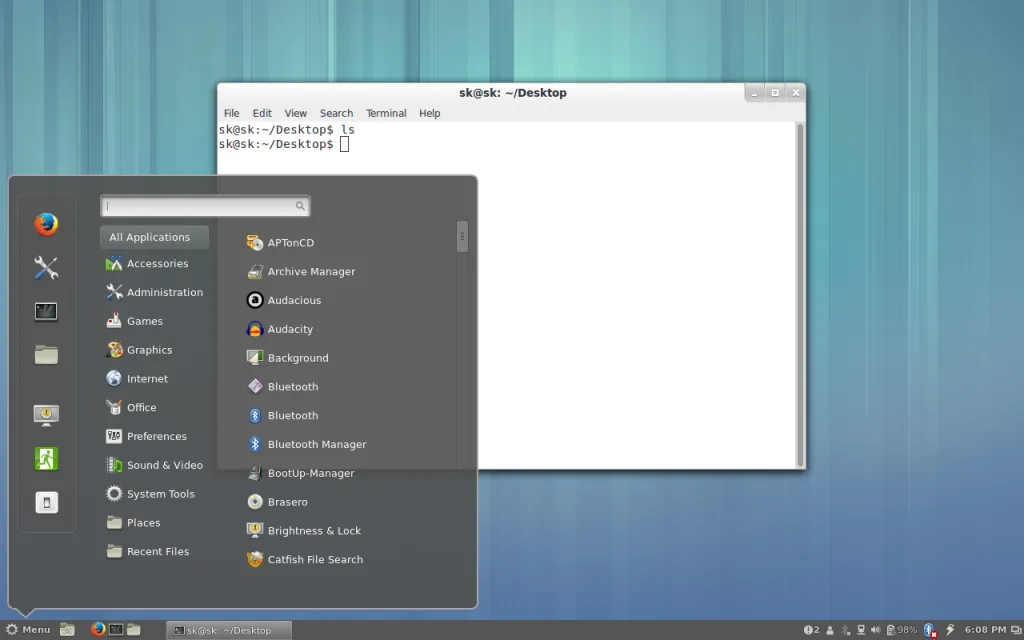Open Brightness & Lock settings

coord(312,530)
